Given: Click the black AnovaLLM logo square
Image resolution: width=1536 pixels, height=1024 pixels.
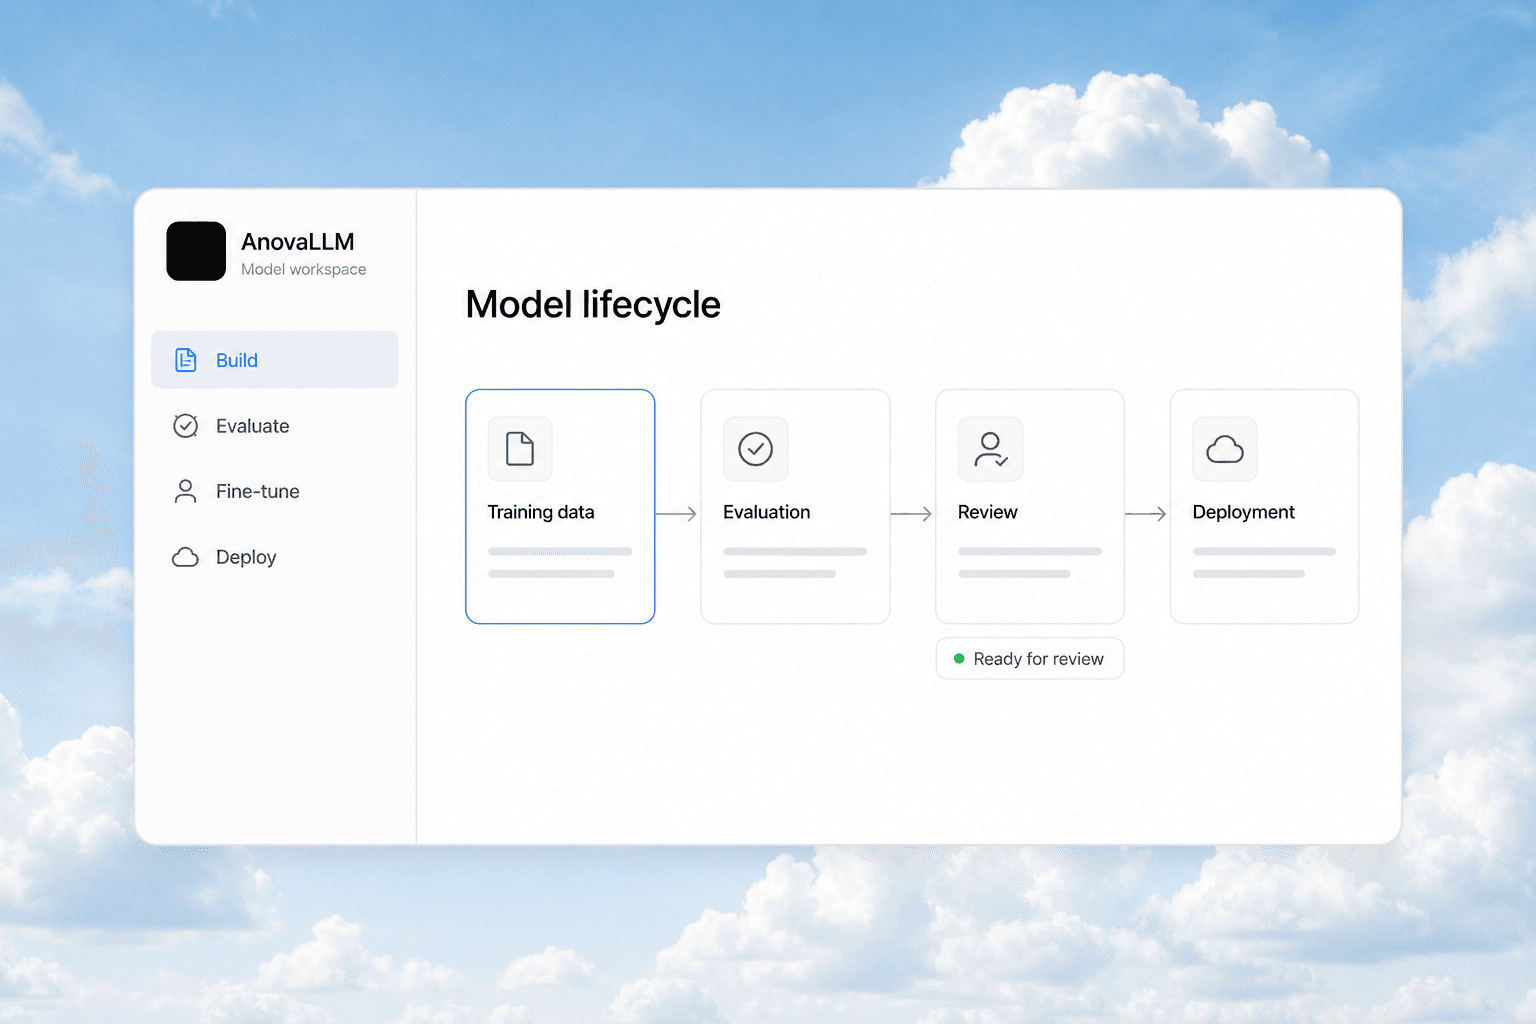Looking at the screenshot, I should 196,251.
